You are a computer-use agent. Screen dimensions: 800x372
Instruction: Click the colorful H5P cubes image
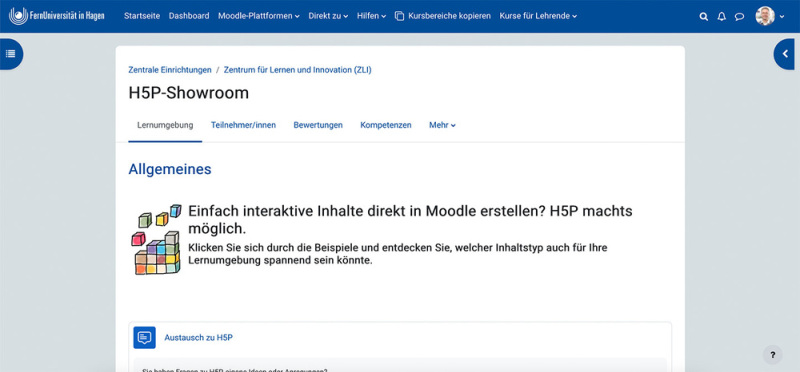156,239
